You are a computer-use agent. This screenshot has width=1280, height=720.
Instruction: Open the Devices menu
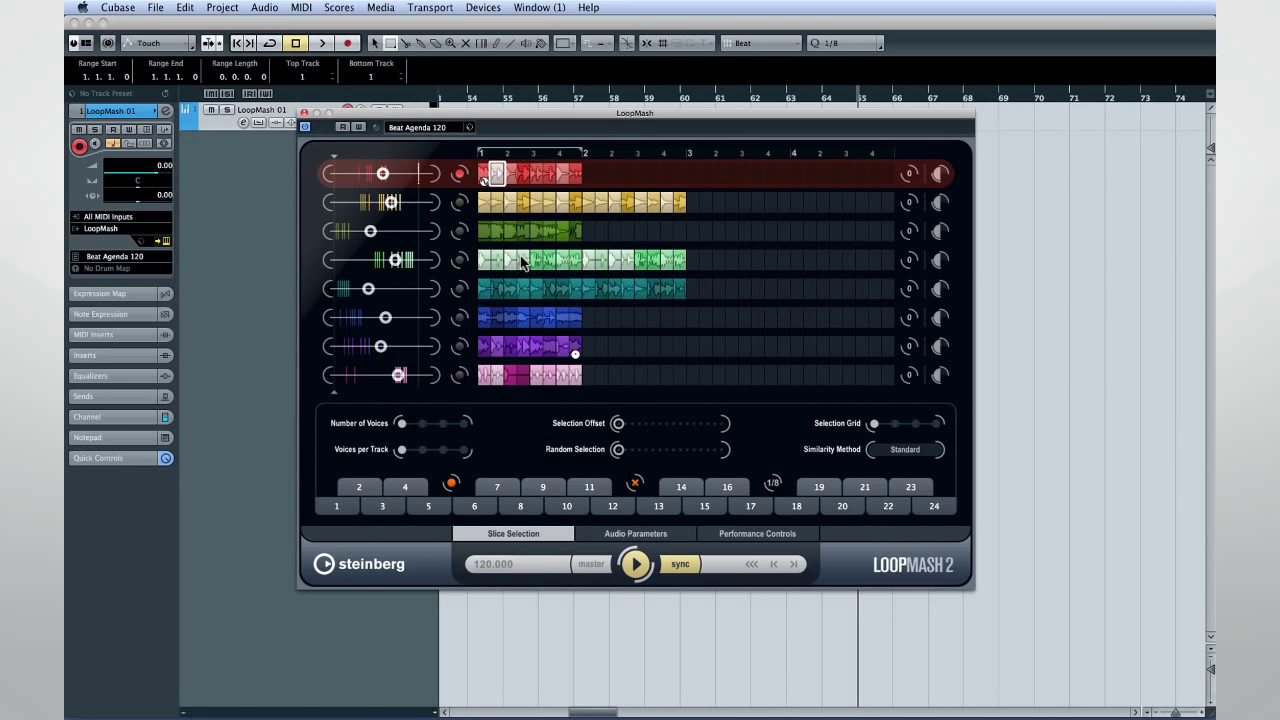click(x=483, y=7)
